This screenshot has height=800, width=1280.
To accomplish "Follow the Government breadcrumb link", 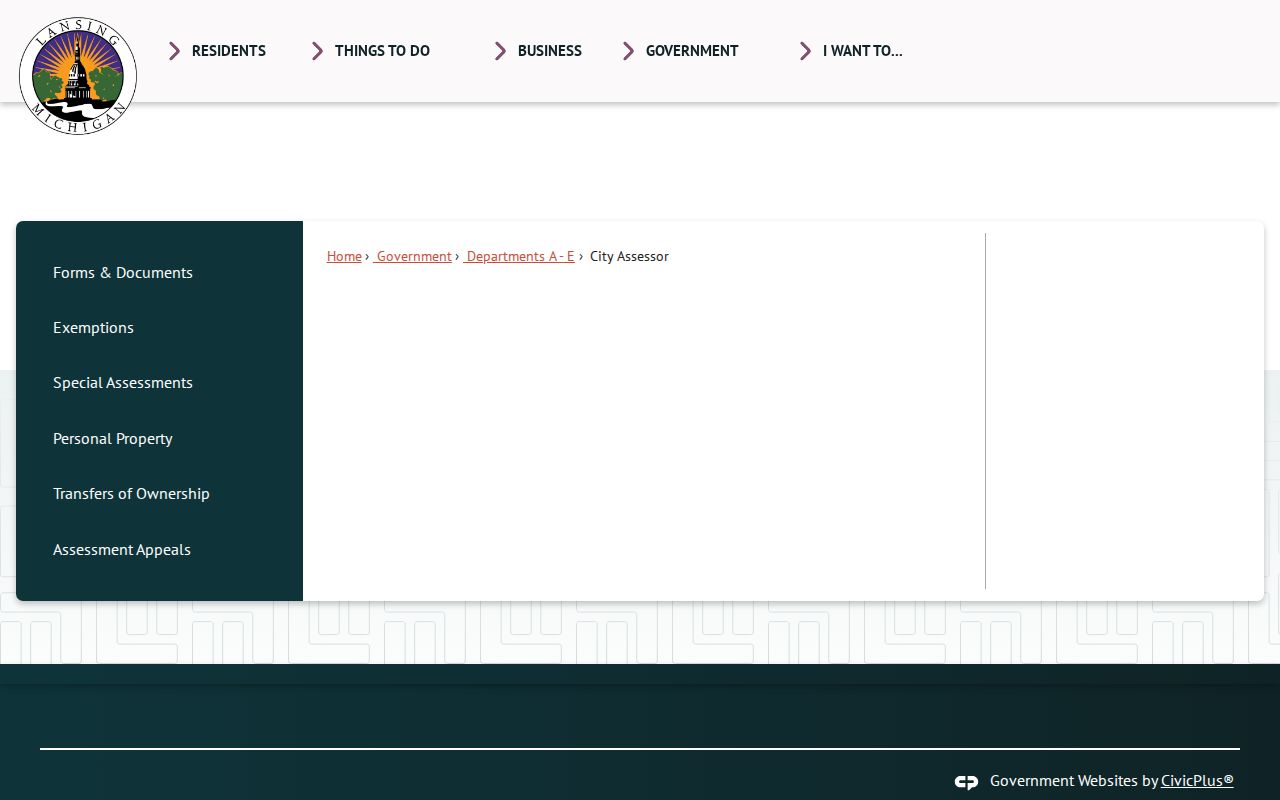I will point(413,256).
